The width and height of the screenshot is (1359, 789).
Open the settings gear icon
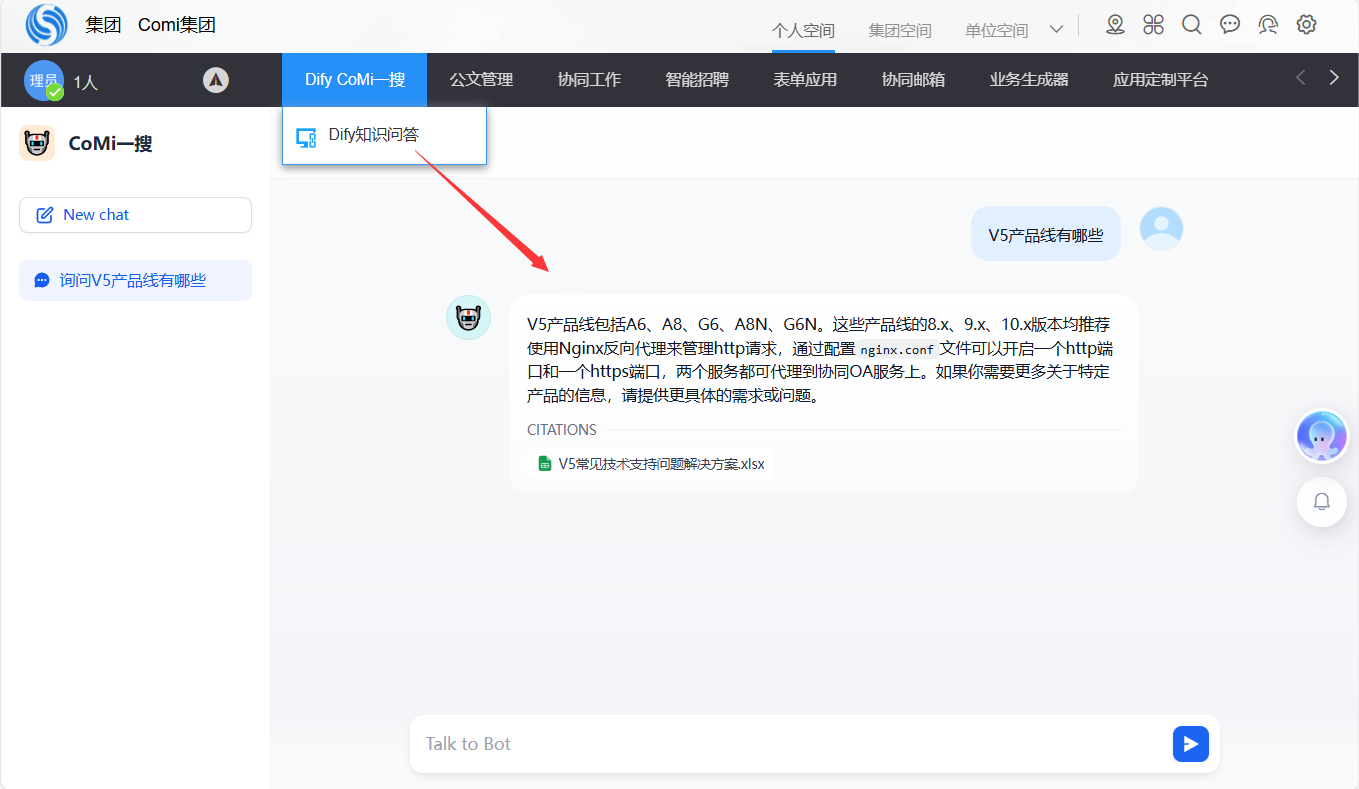click(1306, 25)
